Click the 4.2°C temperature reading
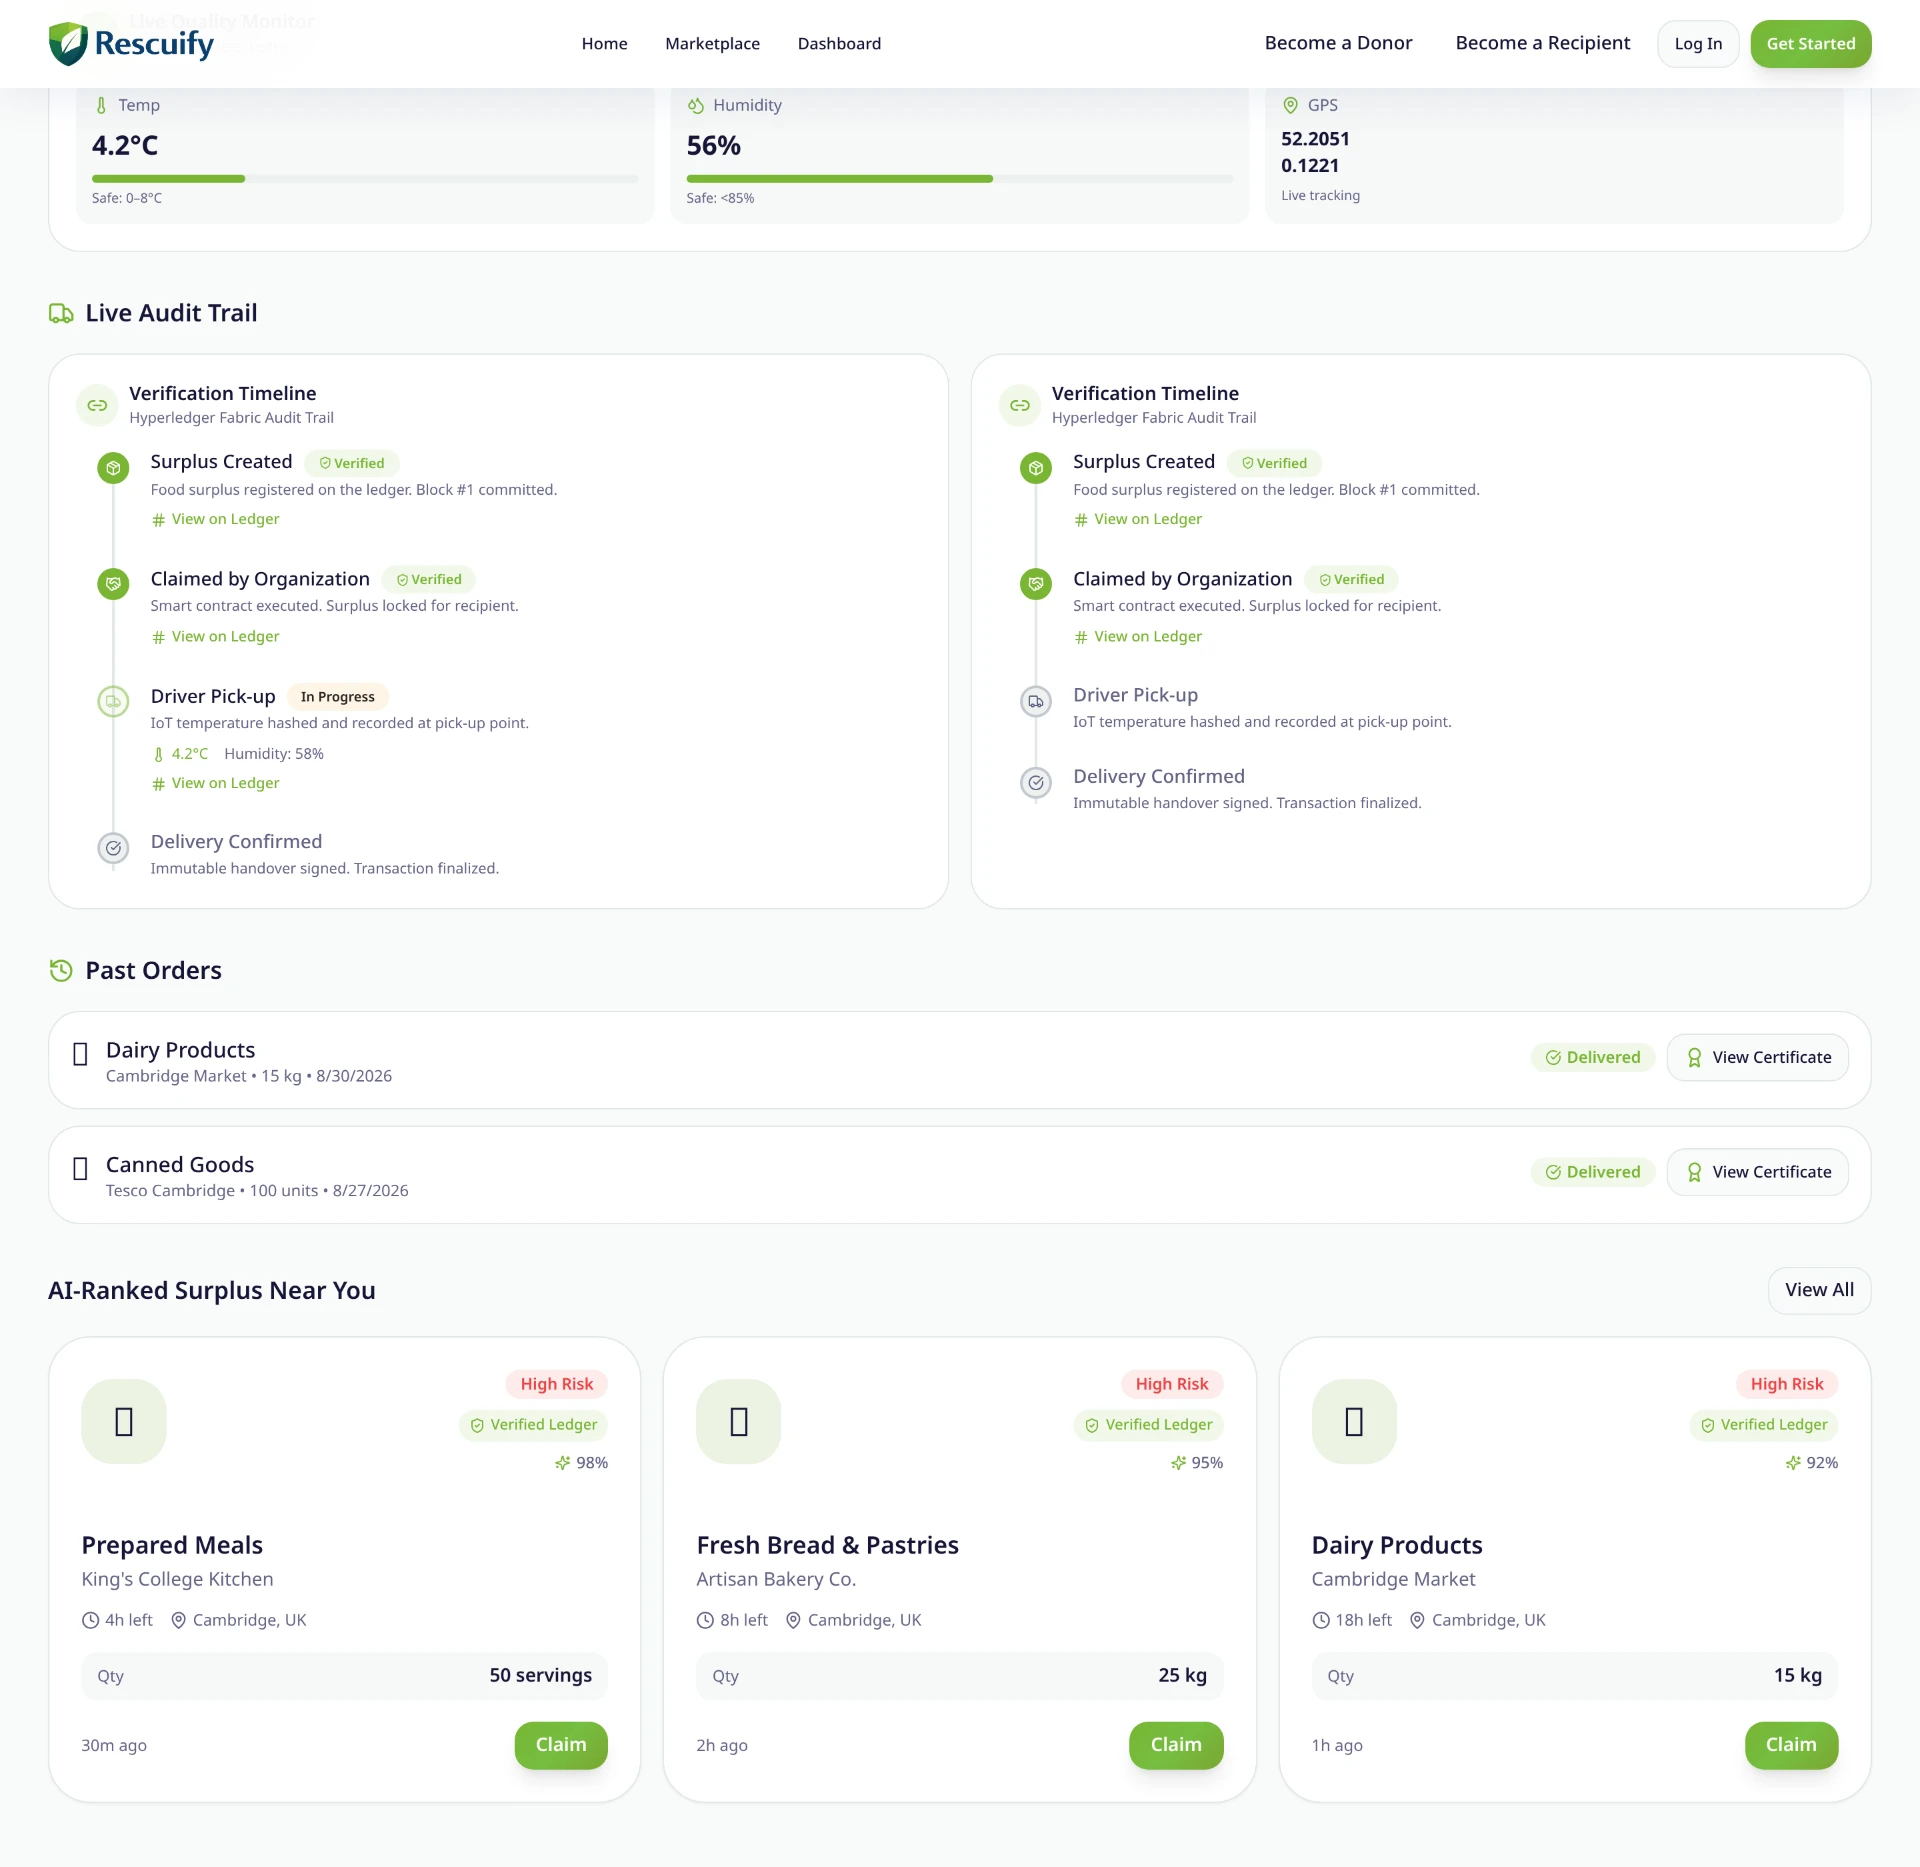This screenshot has width=1920, height=1867. pos(125,146)
